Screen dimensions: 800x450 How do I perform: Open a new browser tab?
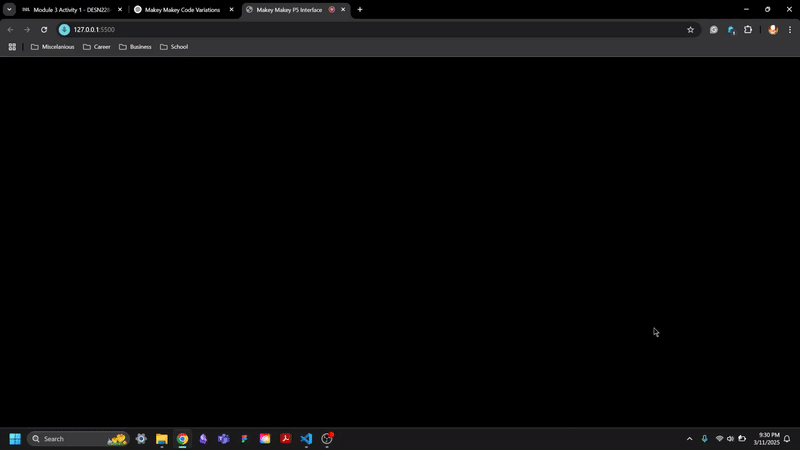click(360, 10)
